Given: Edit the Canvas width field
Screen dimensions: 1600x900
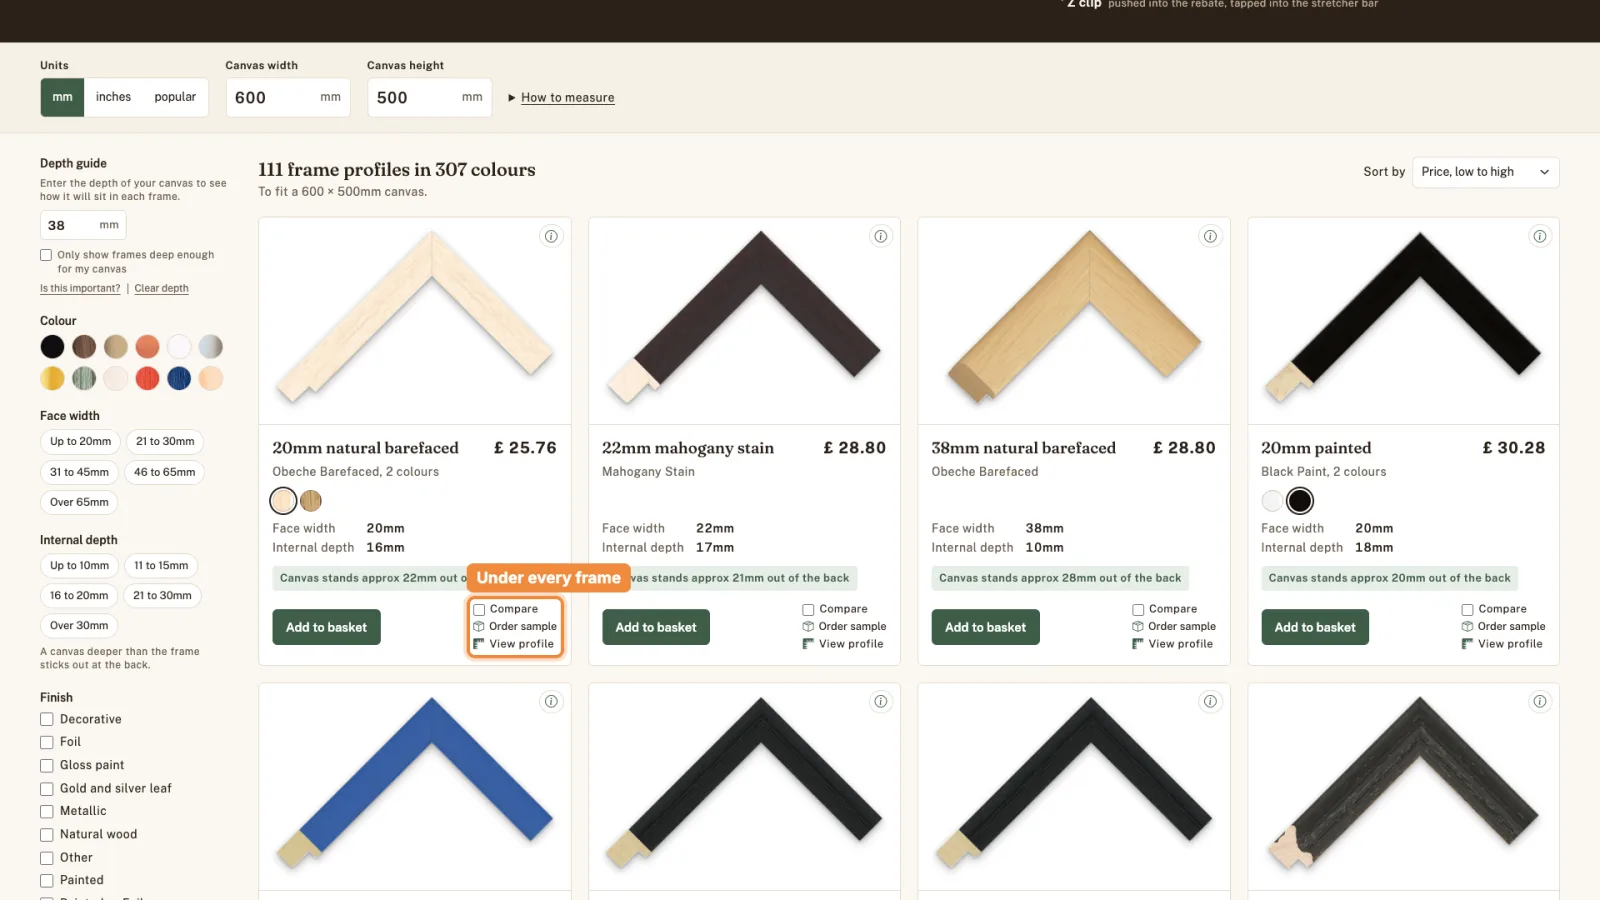Looking at the screenshot, I should [288, 98].
